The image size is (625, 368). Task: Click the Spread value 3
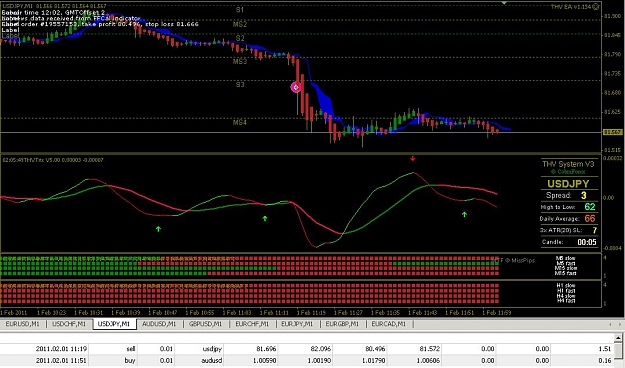pos(584,195)
